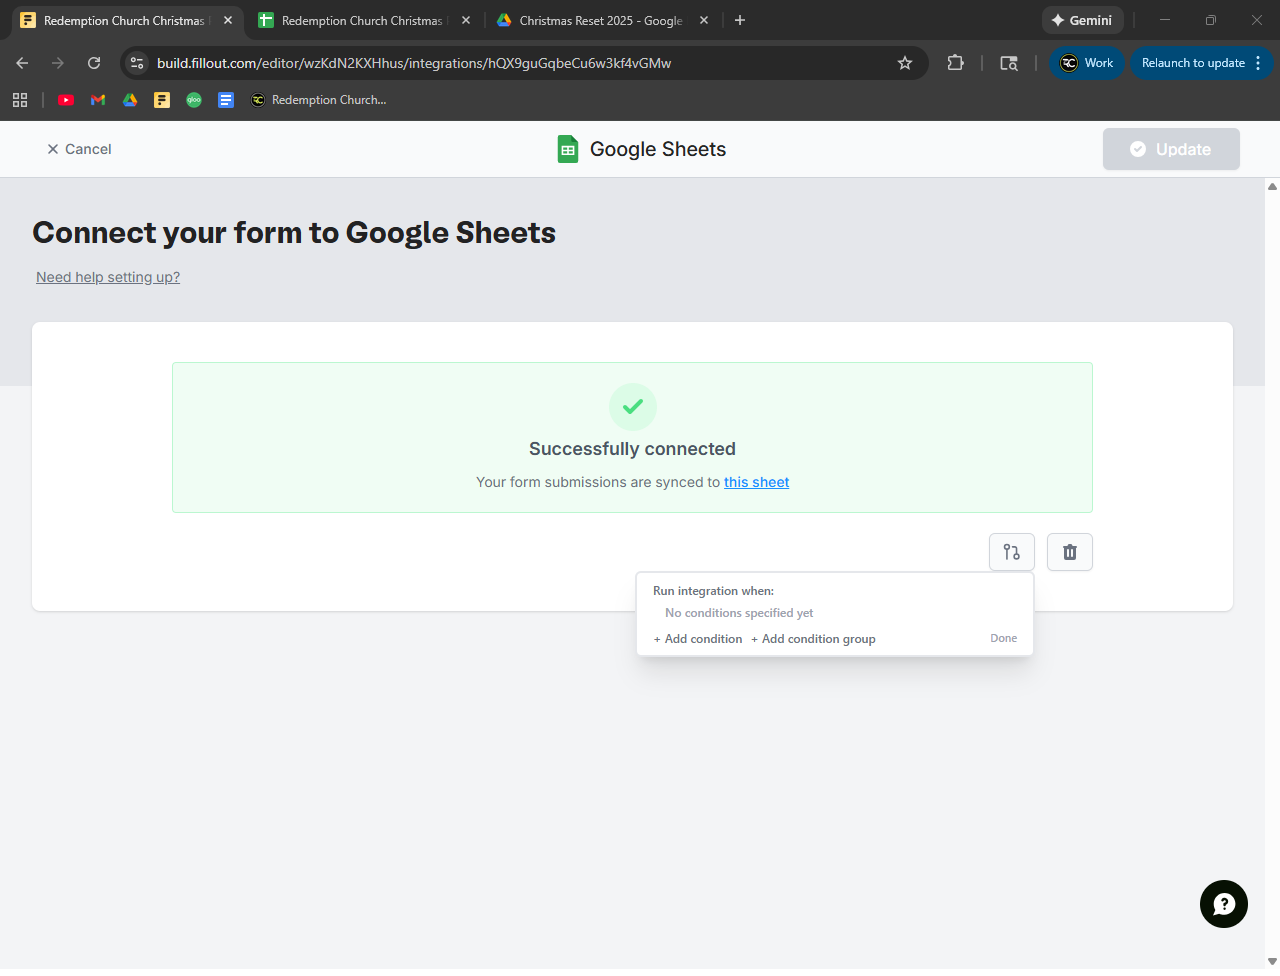Add a new condition
The height and width of the screenshot is (976, 1280).
coord(698,639)
